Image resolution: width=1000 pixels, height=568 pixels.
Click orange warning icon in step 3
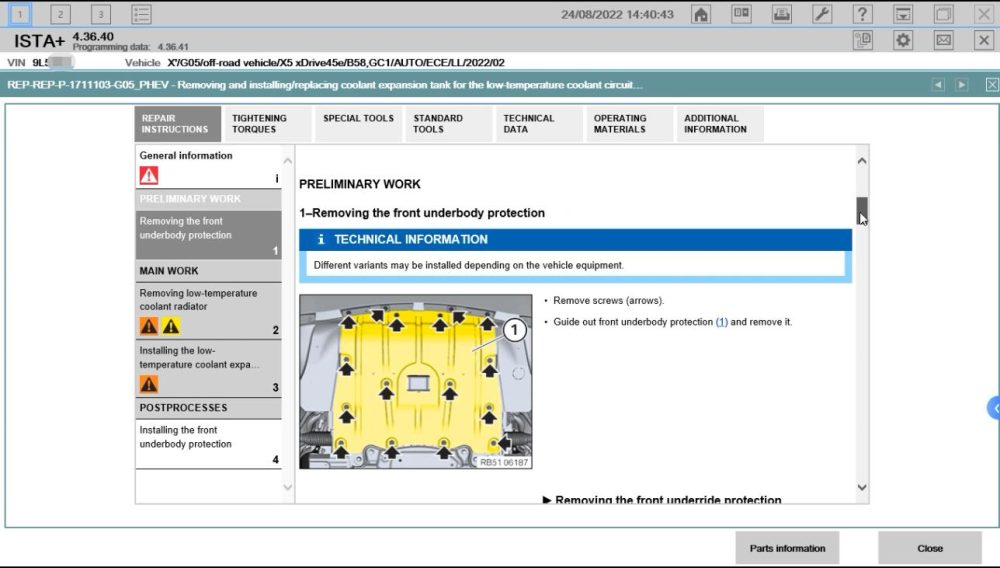149,384
